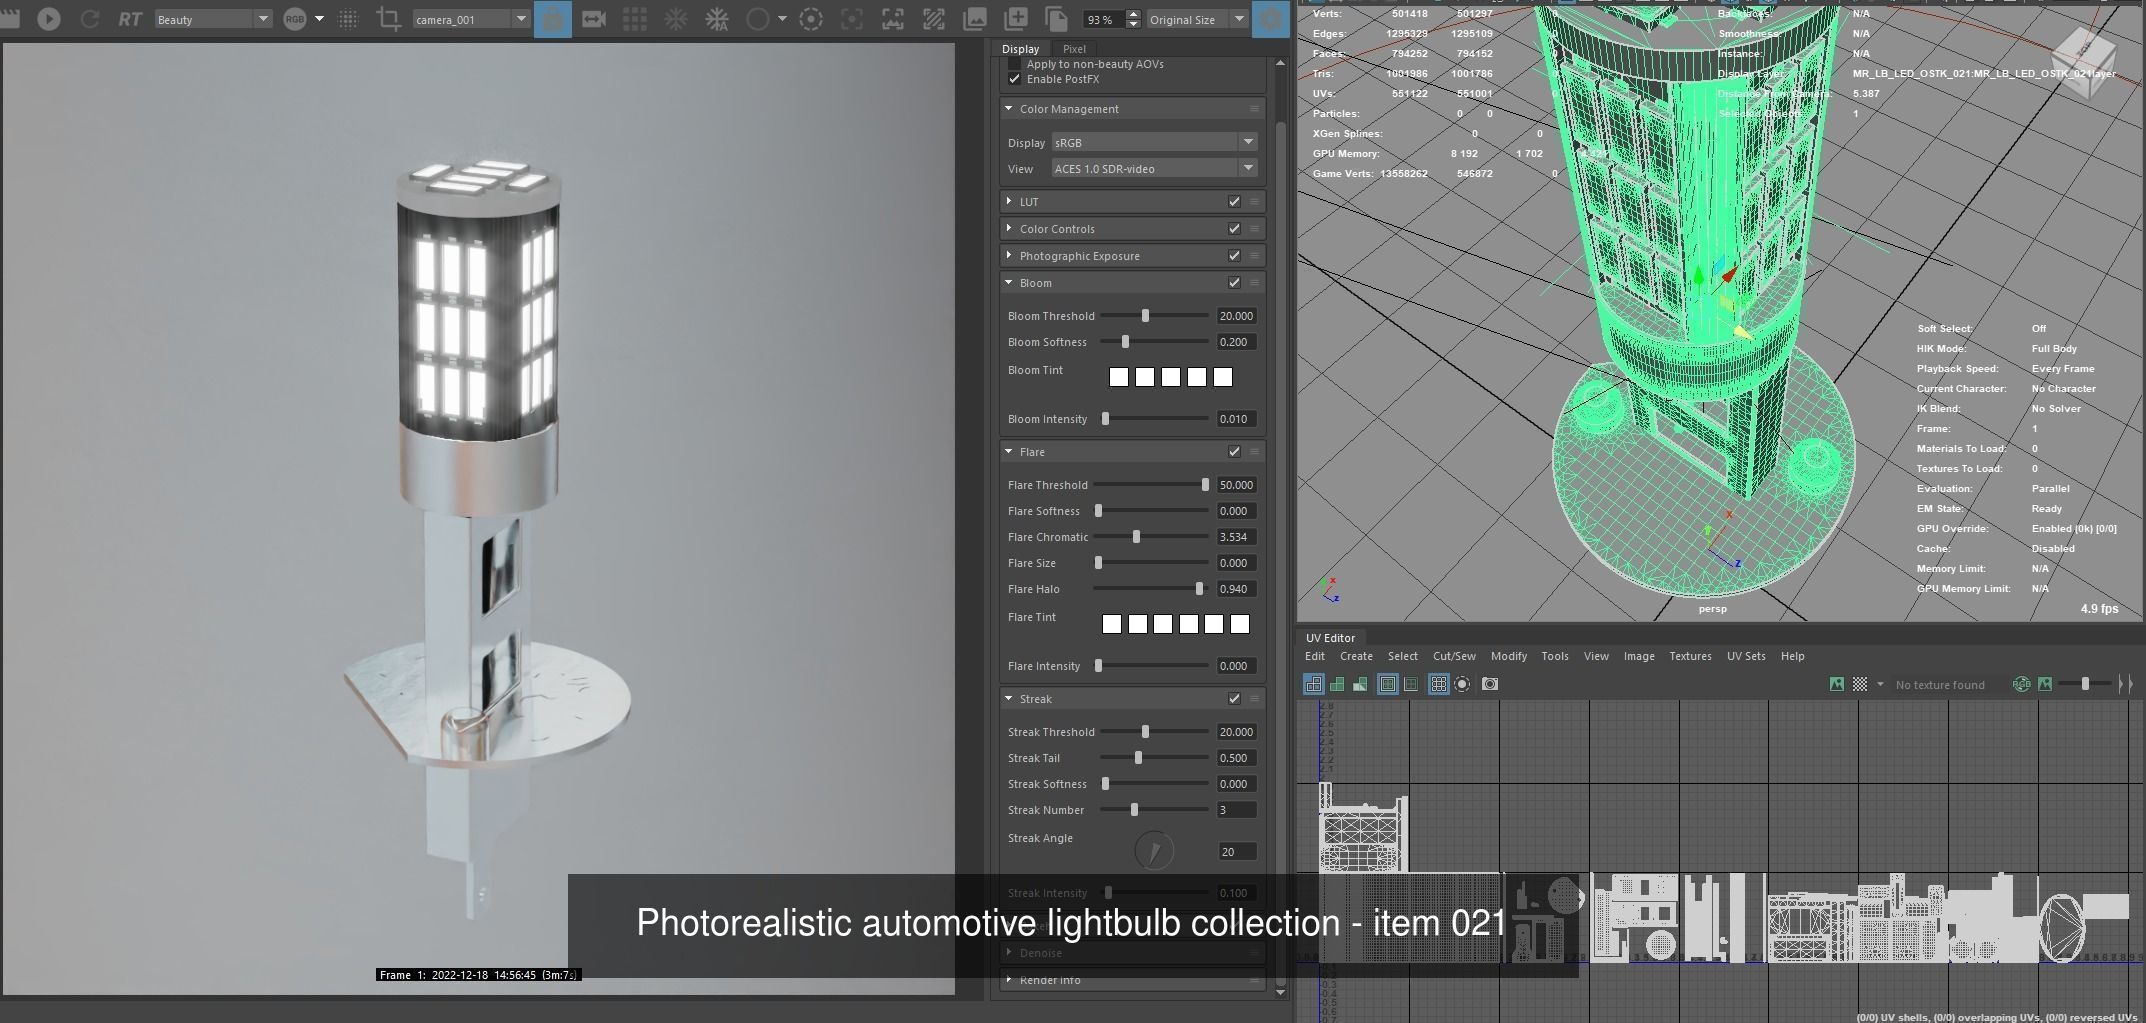This screenshot has height=1023, width=2146.
Task: Click the Streak Angle dial
Action: pos(1154,851)
